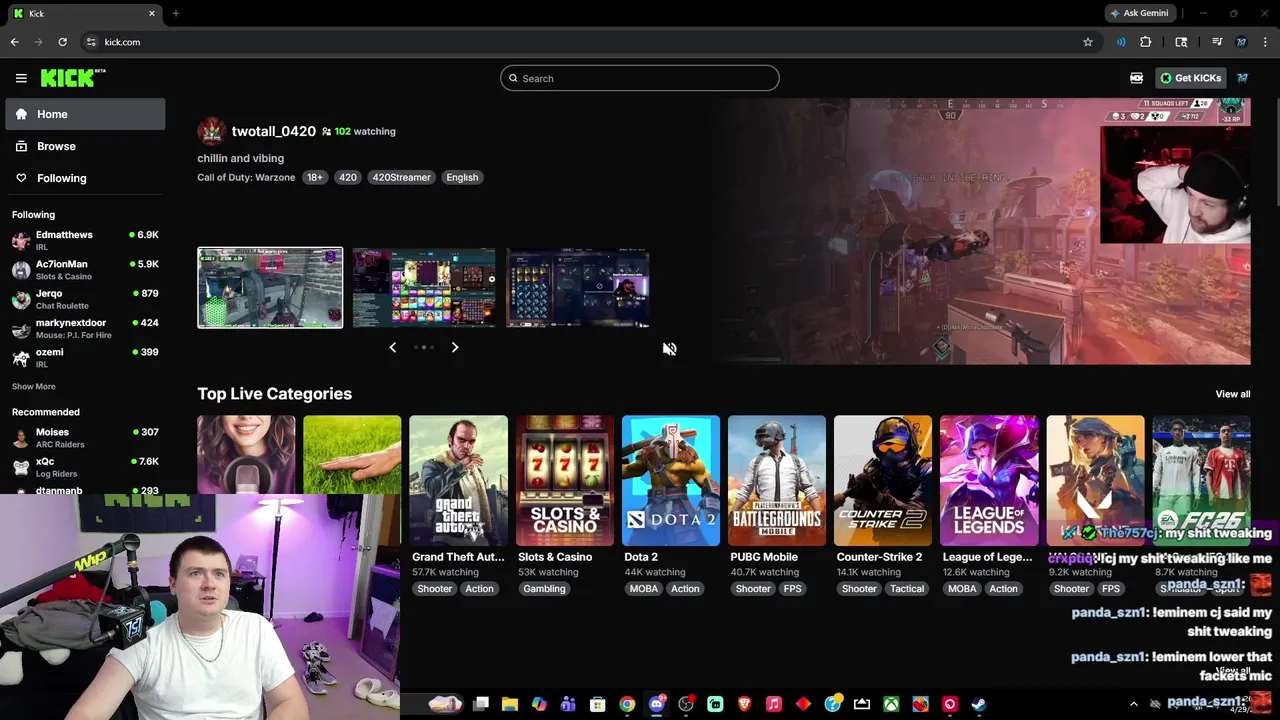Screen dimensions: 1280x720
Task: Open a new browser tab
Action: coord(175,13)
